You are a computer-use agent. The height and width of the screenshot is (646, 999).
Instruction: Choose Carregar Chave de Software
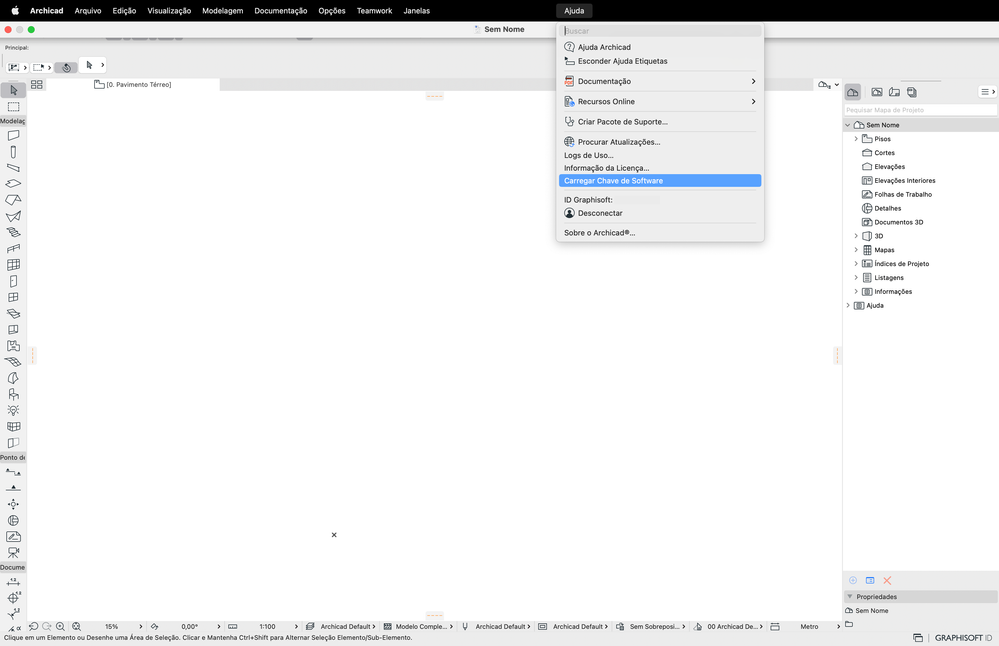click(x=659, y=181)
